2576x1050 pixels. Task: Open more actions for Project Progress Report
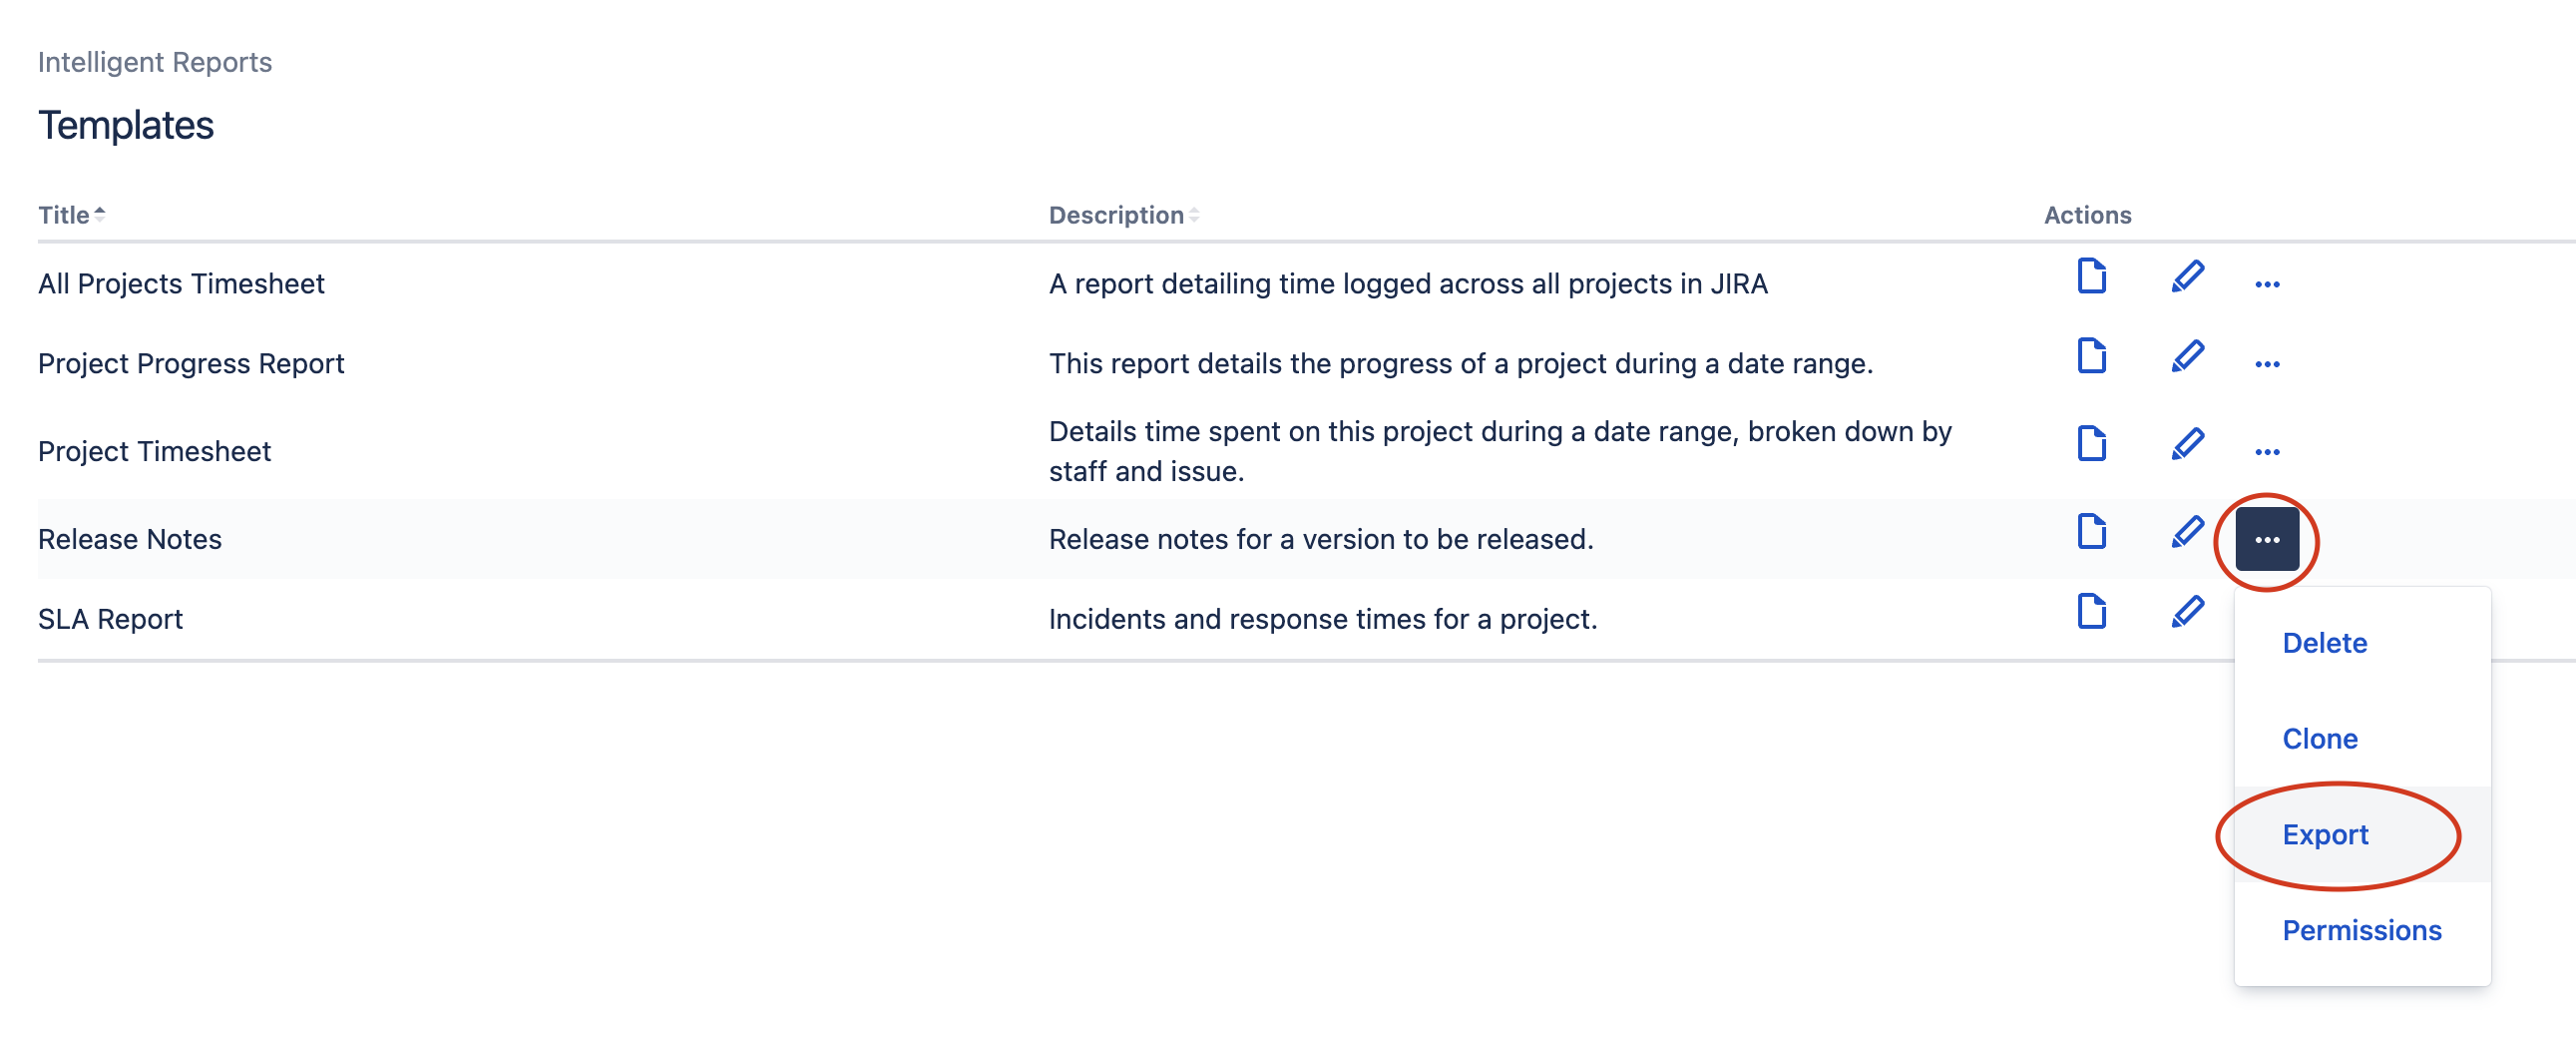coord(2267,365)
